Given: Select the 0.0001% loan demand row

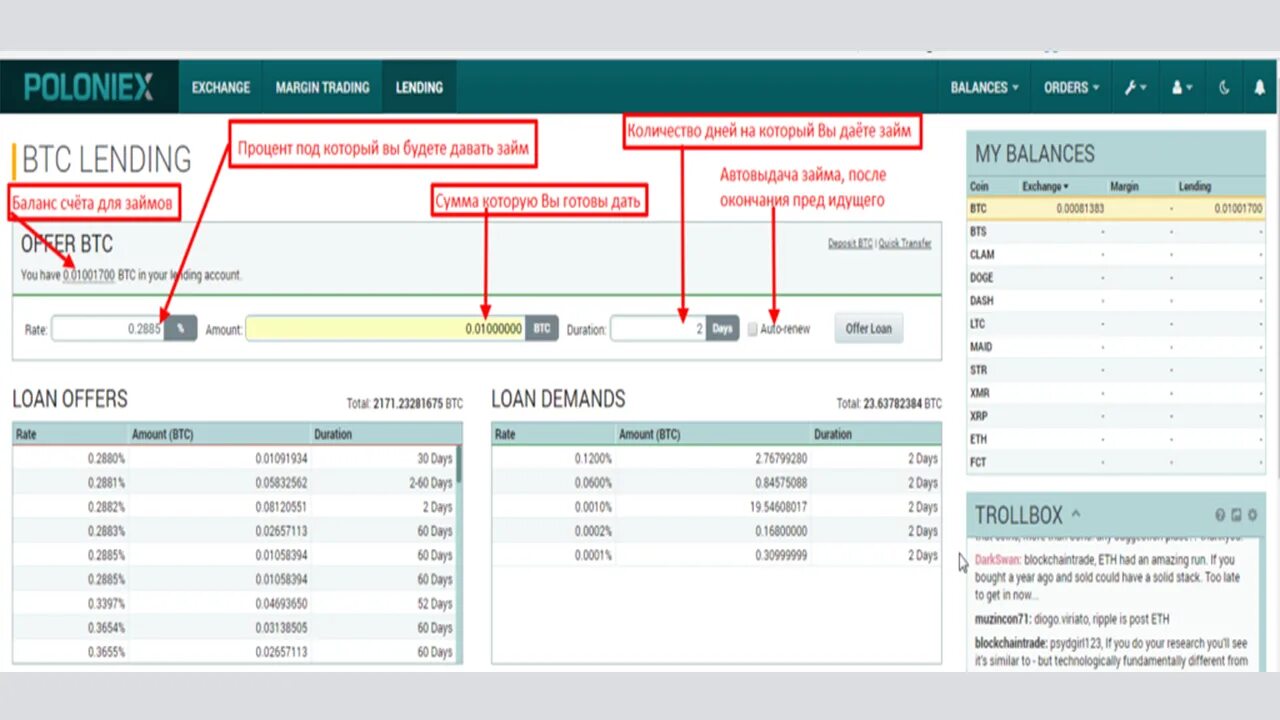Looking at the screenshot, I should click(717, 555).
